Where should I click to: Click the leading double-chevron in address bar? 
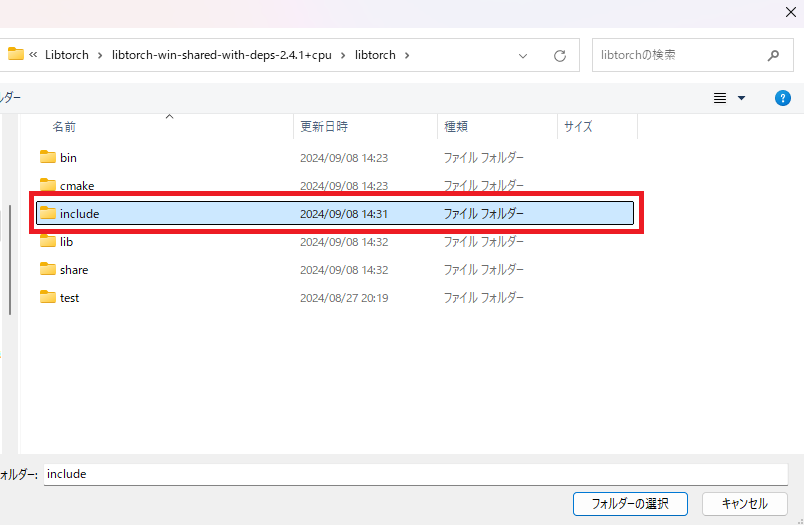click(34, 55)
